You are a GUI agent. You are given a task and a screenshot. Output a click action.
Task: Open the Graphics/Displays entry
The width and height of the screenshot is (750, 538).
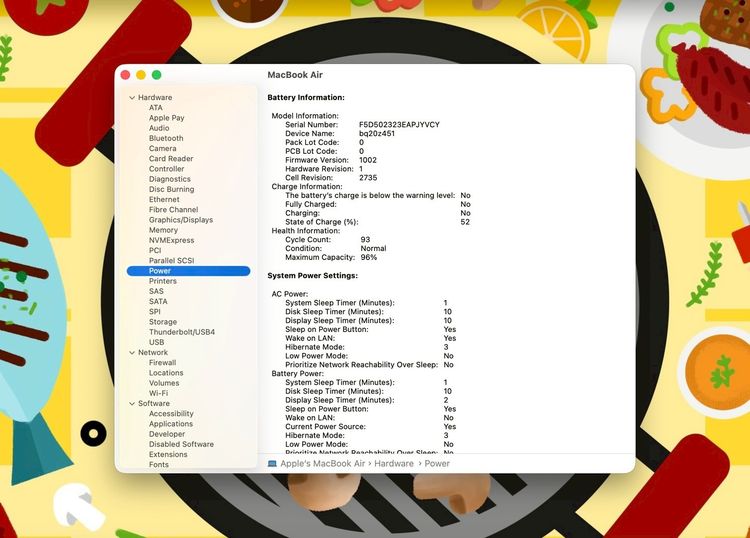(x=180, y=220)
